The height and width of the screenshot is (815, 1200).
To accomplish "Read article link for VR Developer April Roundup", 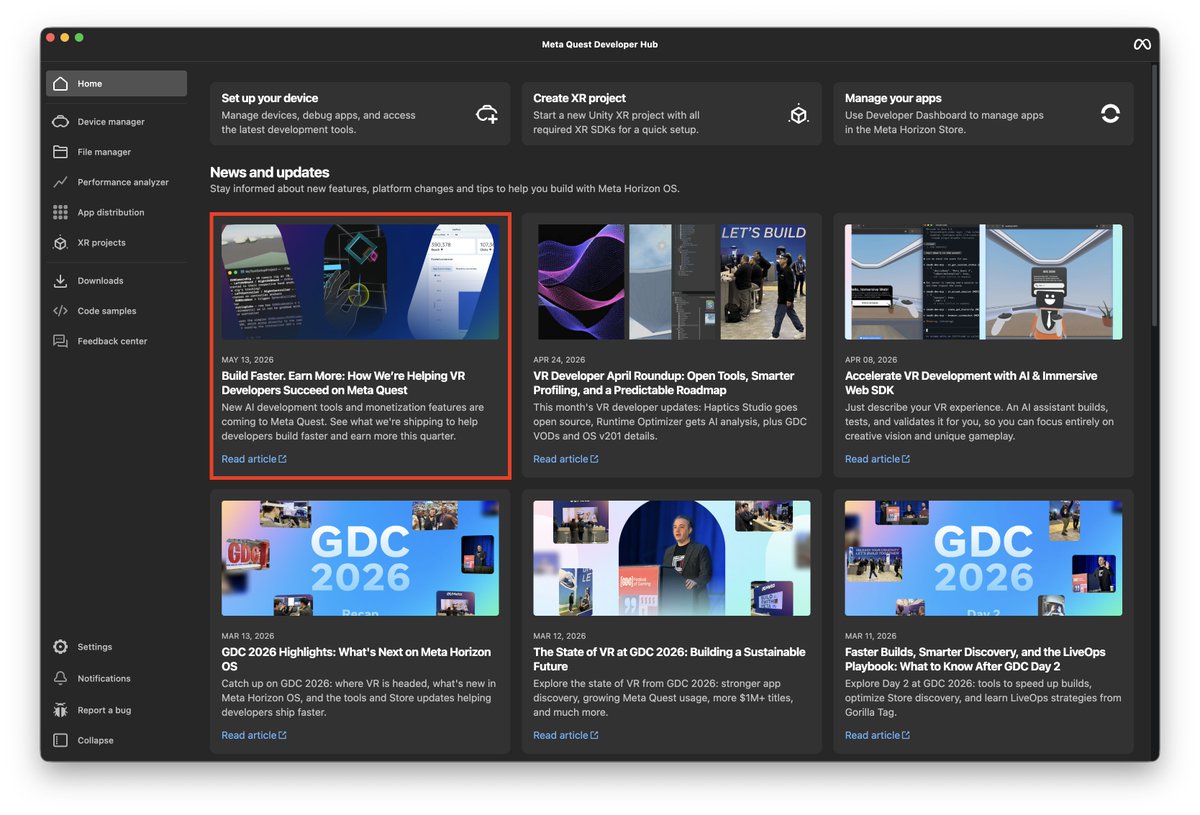I will pos(566,459).
